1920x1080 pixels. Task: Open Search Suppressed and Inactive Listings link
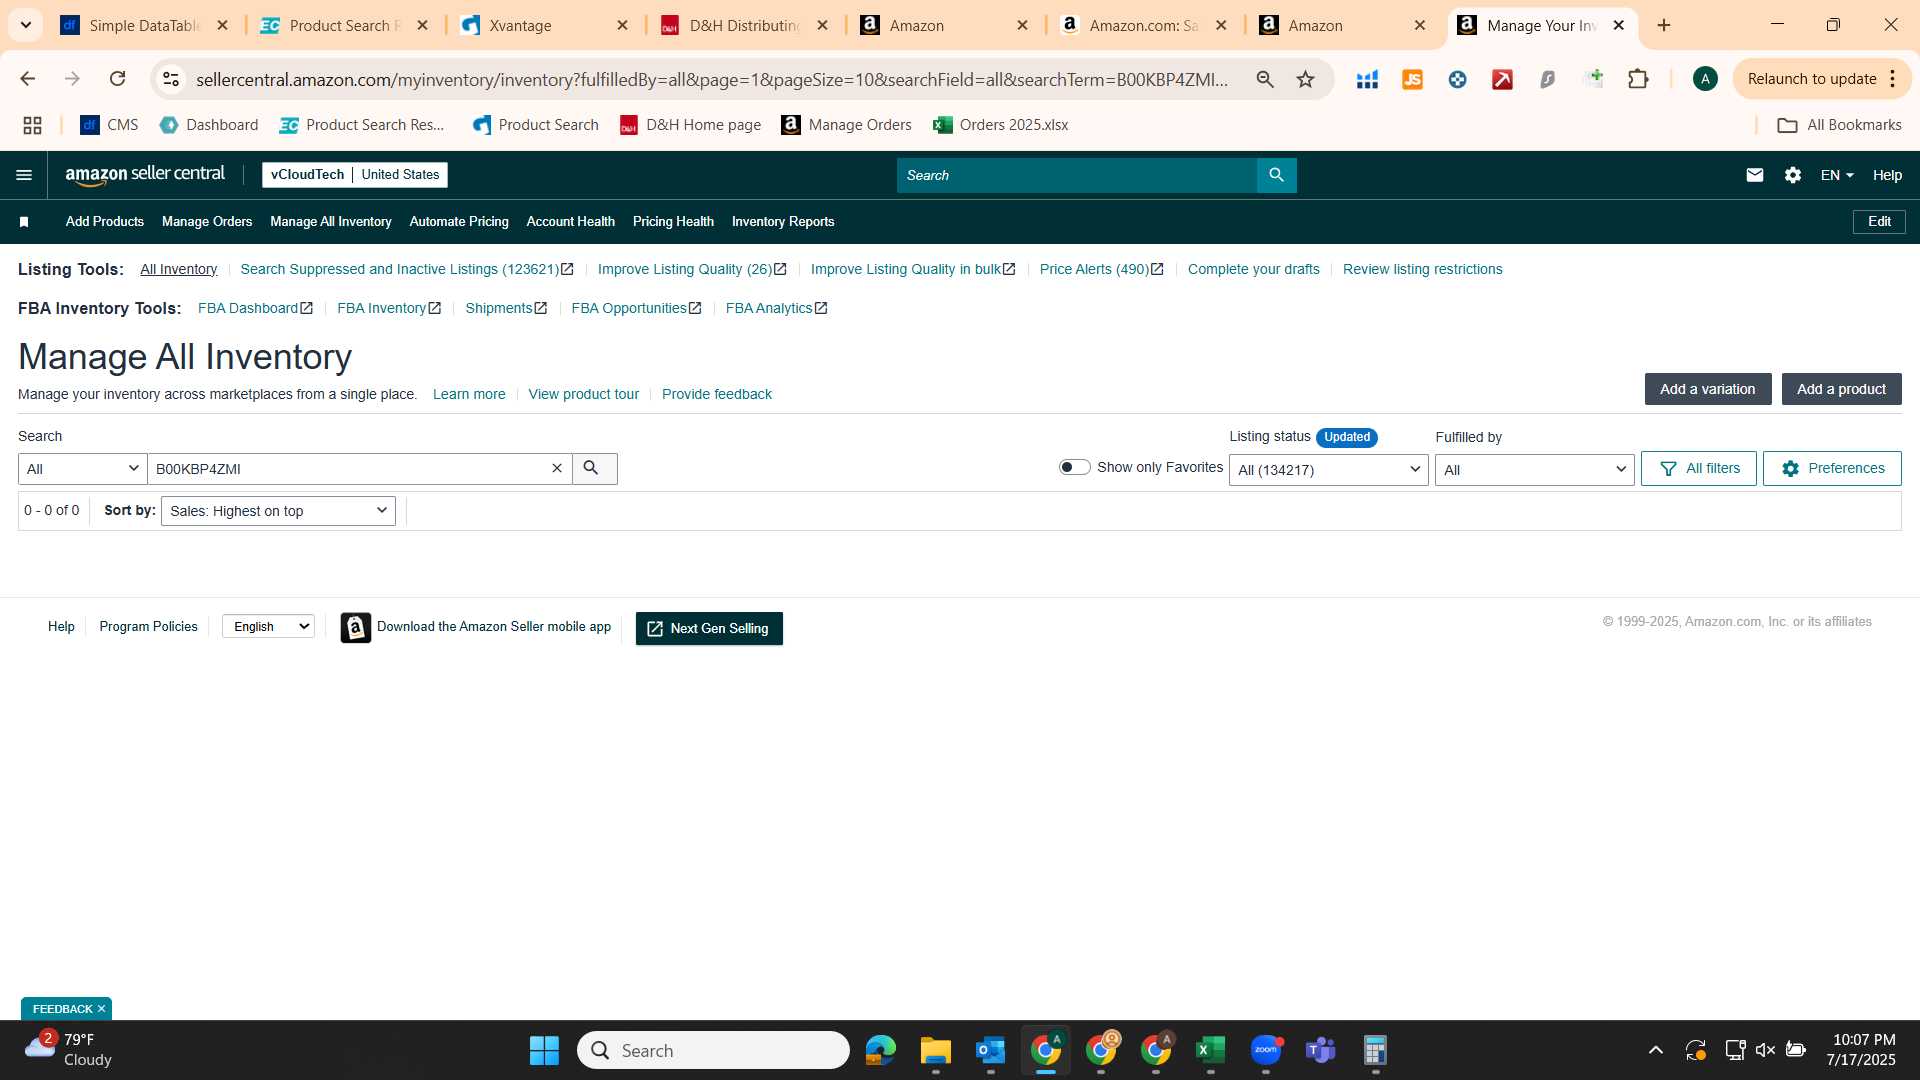pos(407,269)
